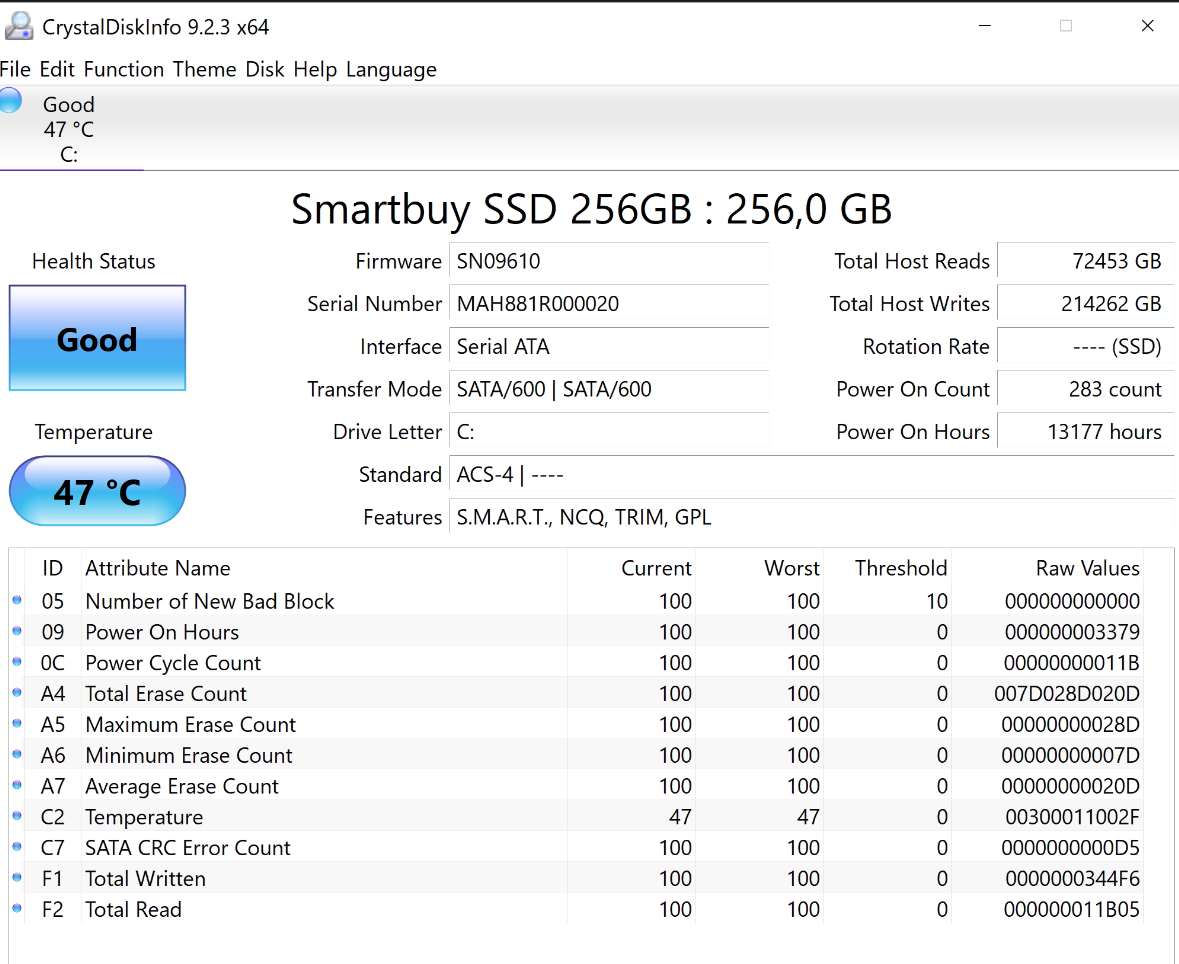Click the 47 °C temperature button
1179x964 pixels.
click(x=97, y=491)
